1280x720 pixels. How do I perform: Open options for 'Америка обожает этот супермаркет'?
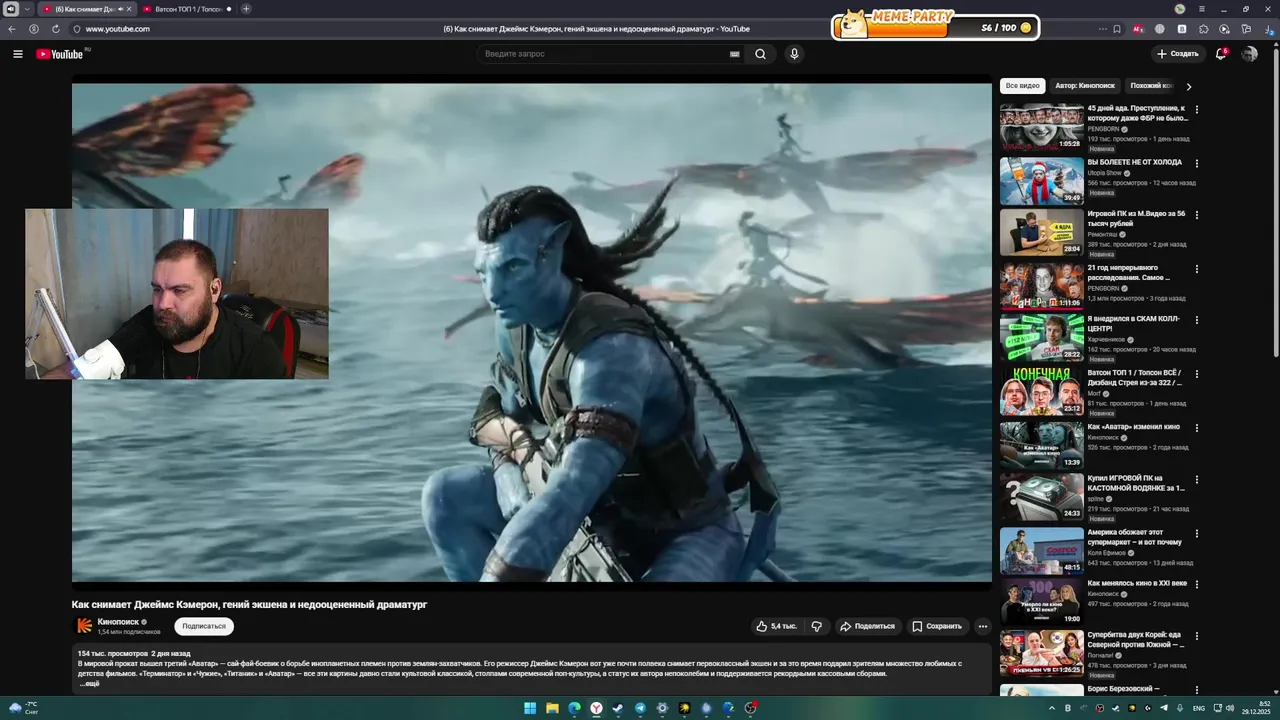tap(1197, 532)
